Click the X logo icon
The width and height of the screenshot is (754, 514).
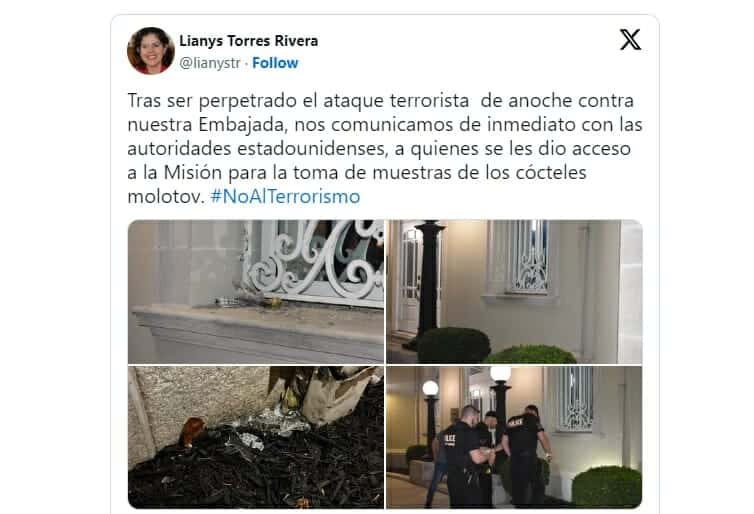[630, 40]
